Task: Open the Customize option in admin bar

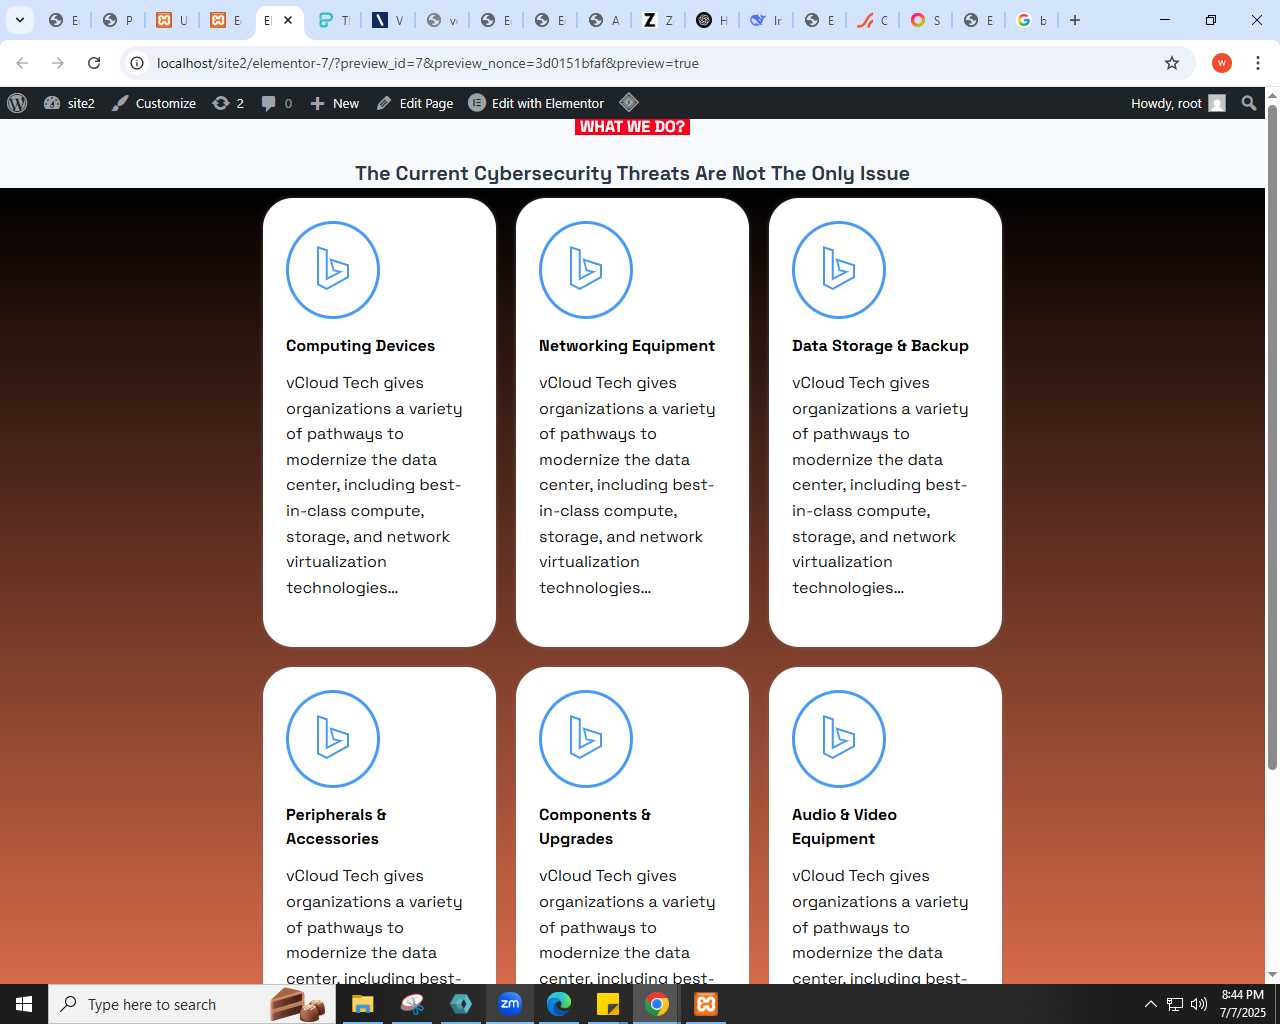Action: pos(154,103)
